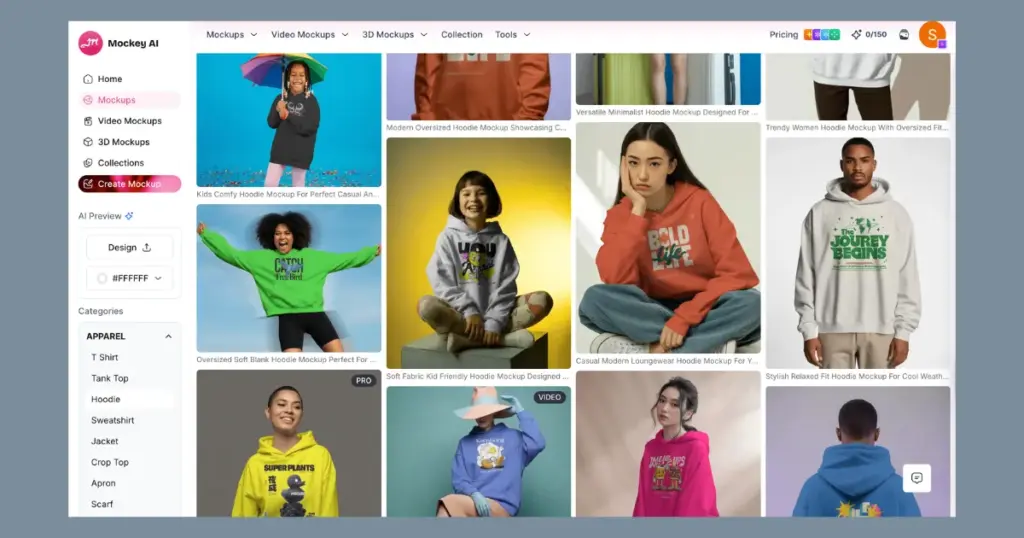The height and width of the screenshot is (538, 1024).
Task: Click the icon left of the profile avatar
Action: tap(904, 35)
